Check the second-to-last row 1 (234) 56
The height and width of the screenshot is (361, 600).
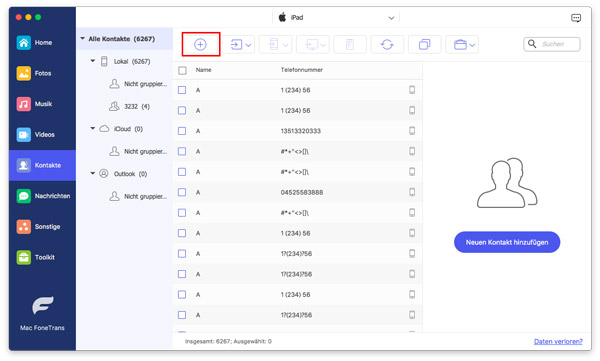coord(182,295)
